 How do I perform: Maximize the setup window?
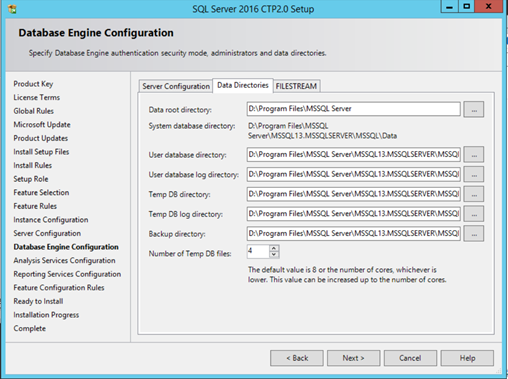[x=467, y=7]
